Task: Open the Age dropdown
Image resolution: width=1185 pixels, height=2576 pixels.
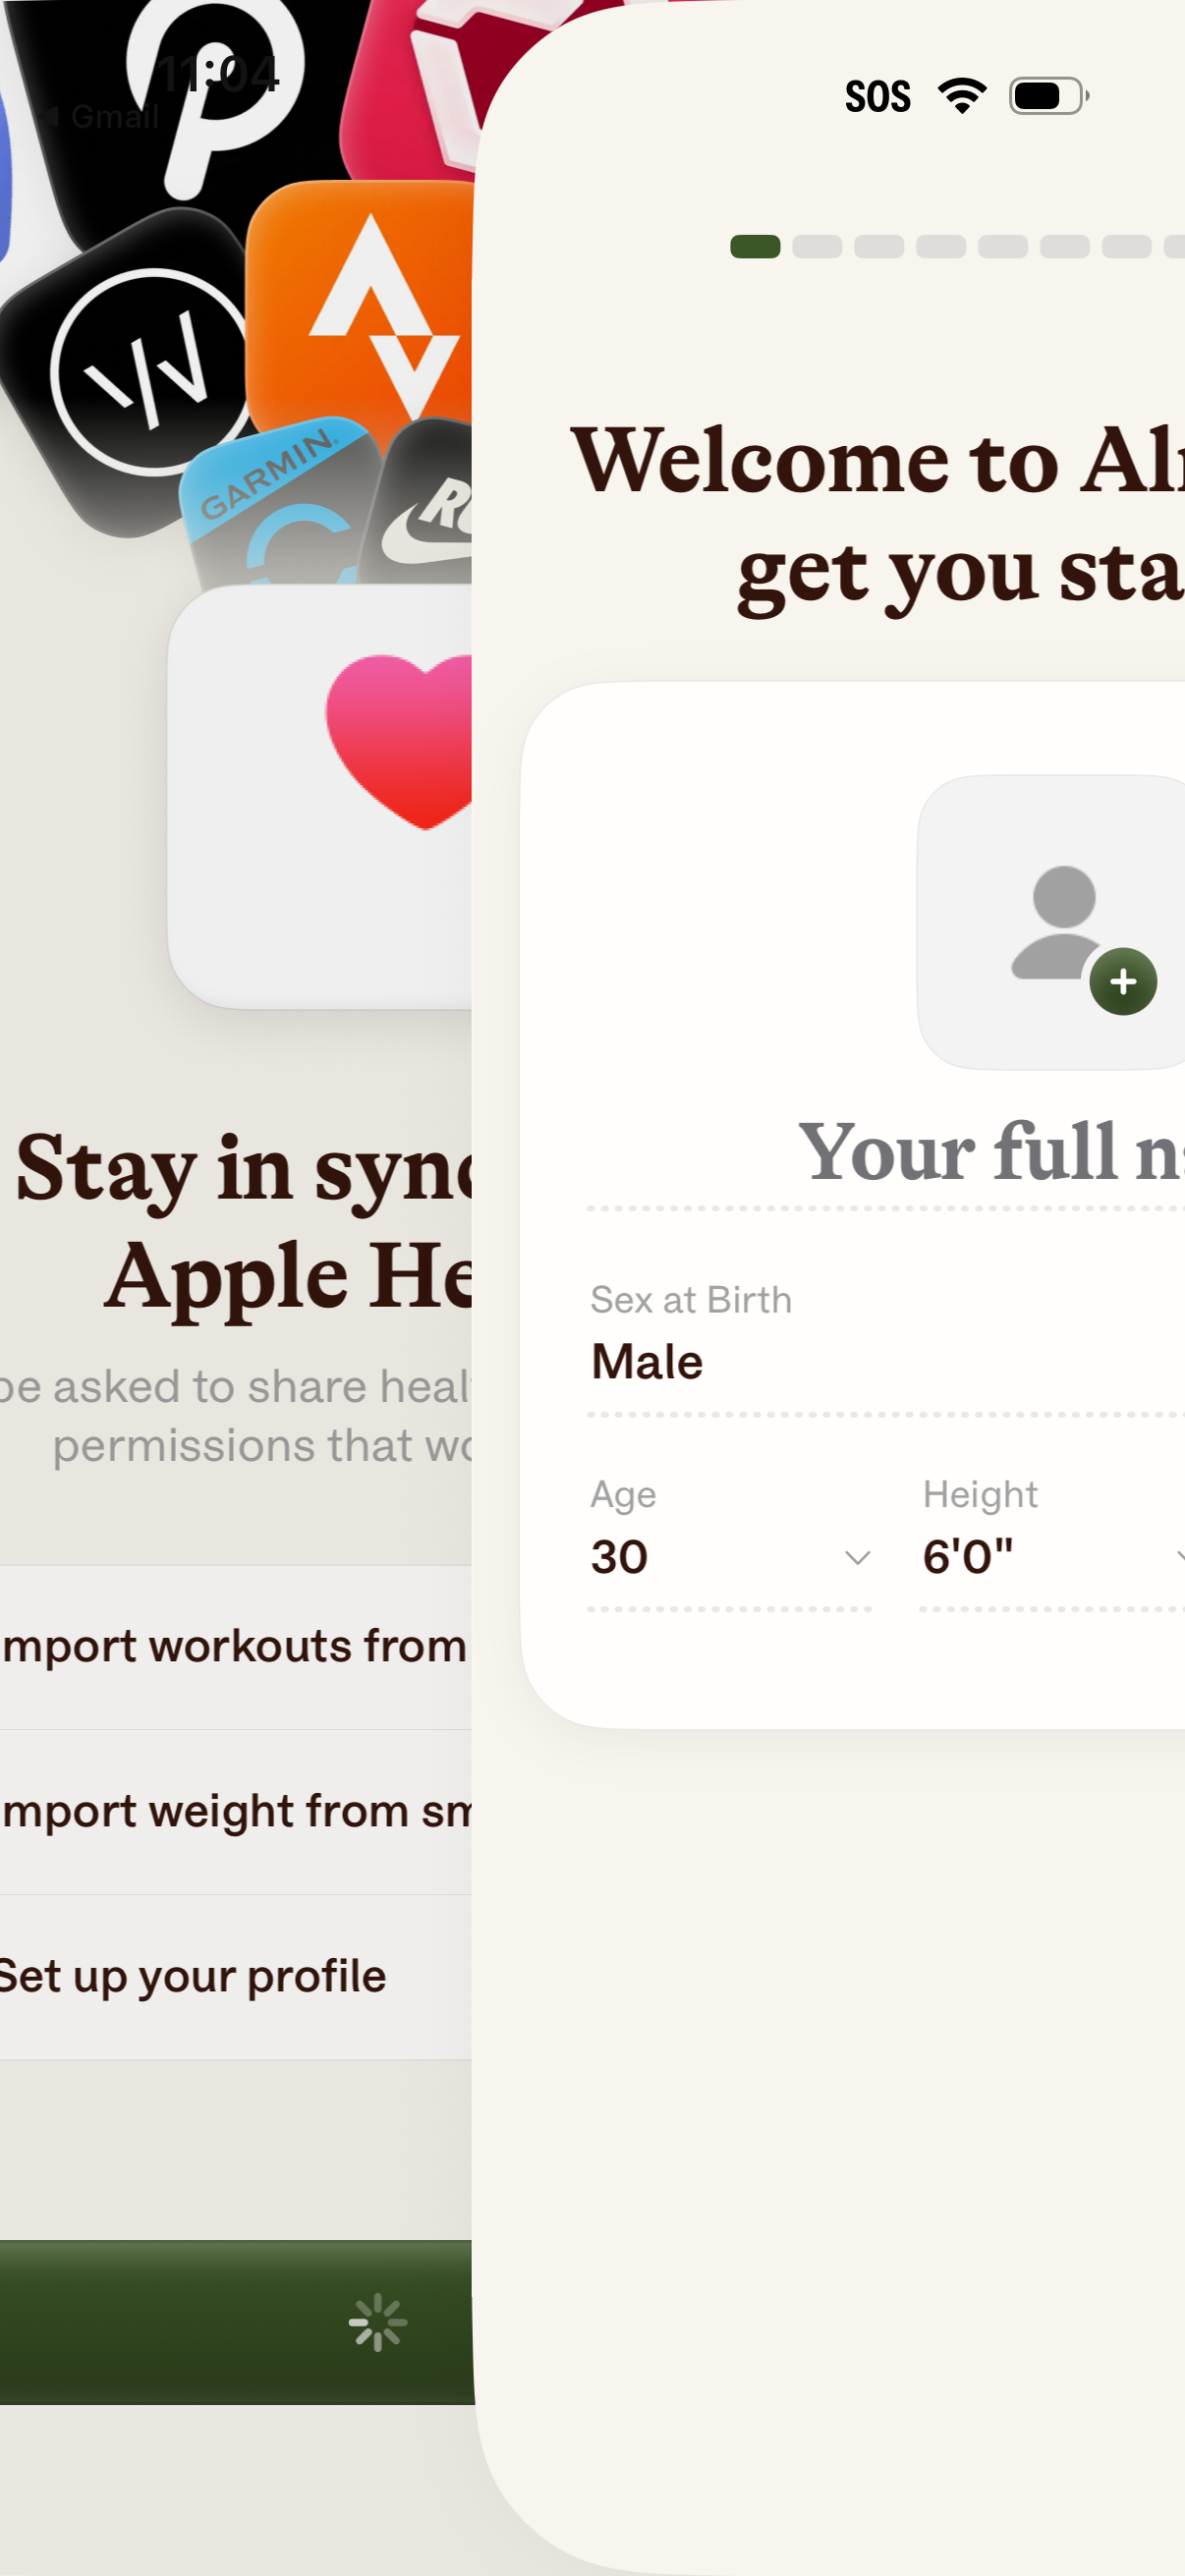Action: click(x=857, y=1557)
